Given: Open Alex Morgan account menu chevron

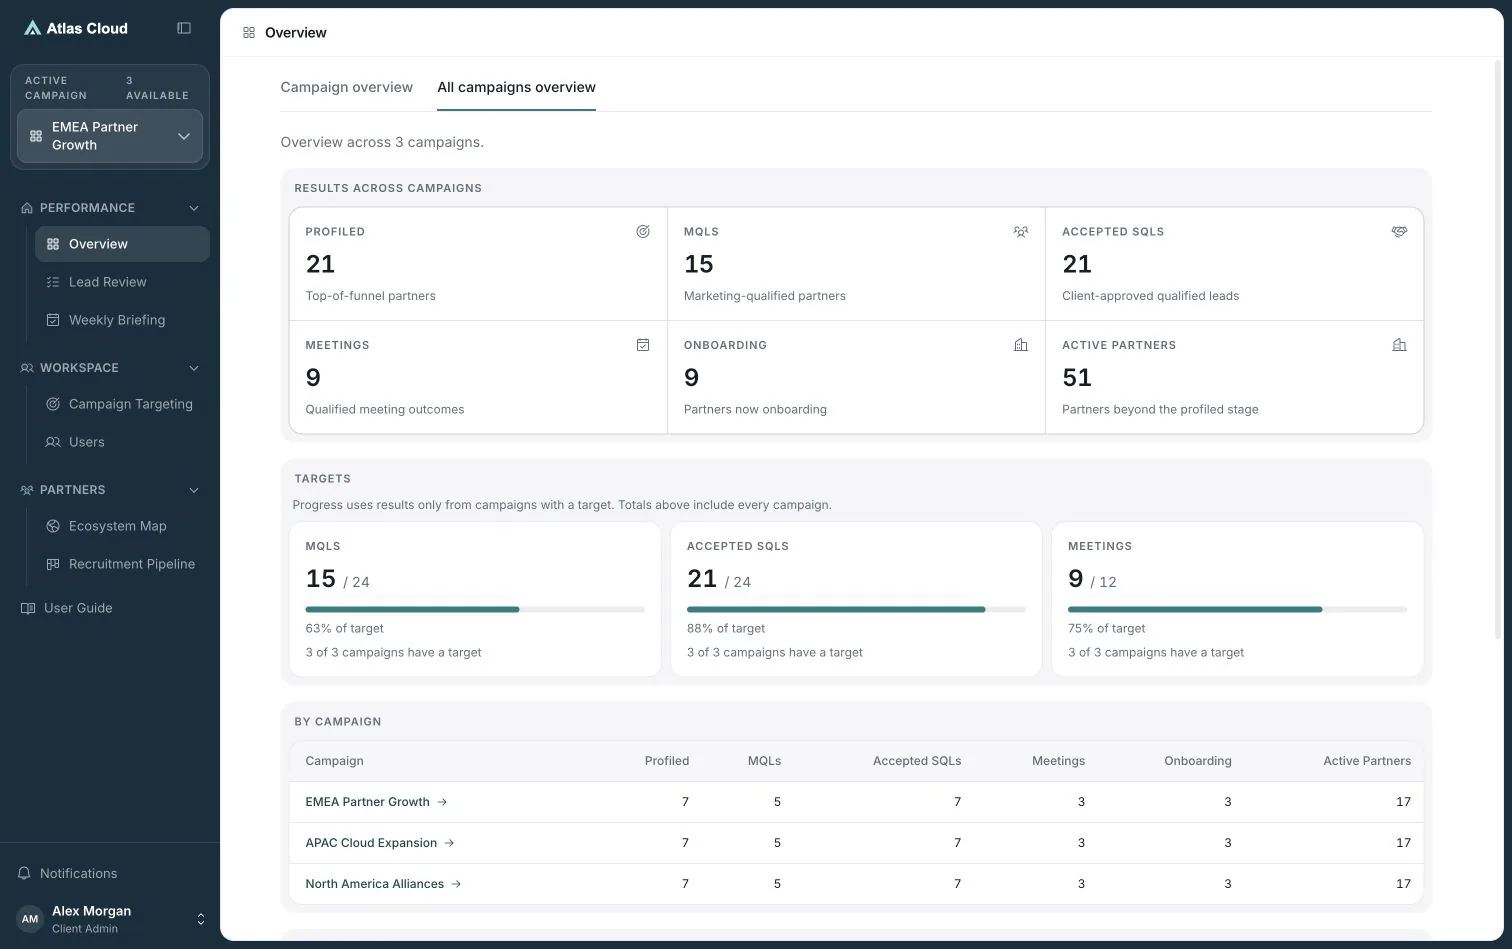Looking at the screenshot, I should click(200, 919).
